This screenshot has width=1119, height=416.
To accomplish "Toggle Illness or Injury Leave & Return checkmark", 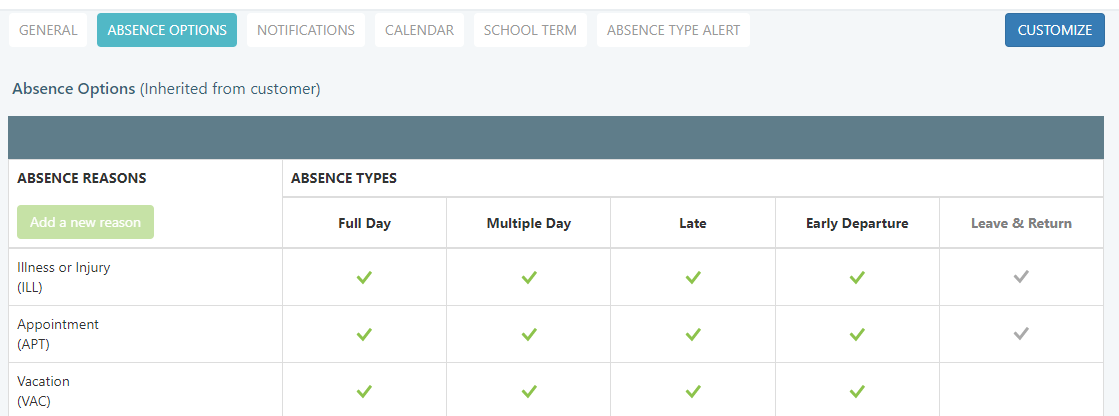I will [1020, 277].
